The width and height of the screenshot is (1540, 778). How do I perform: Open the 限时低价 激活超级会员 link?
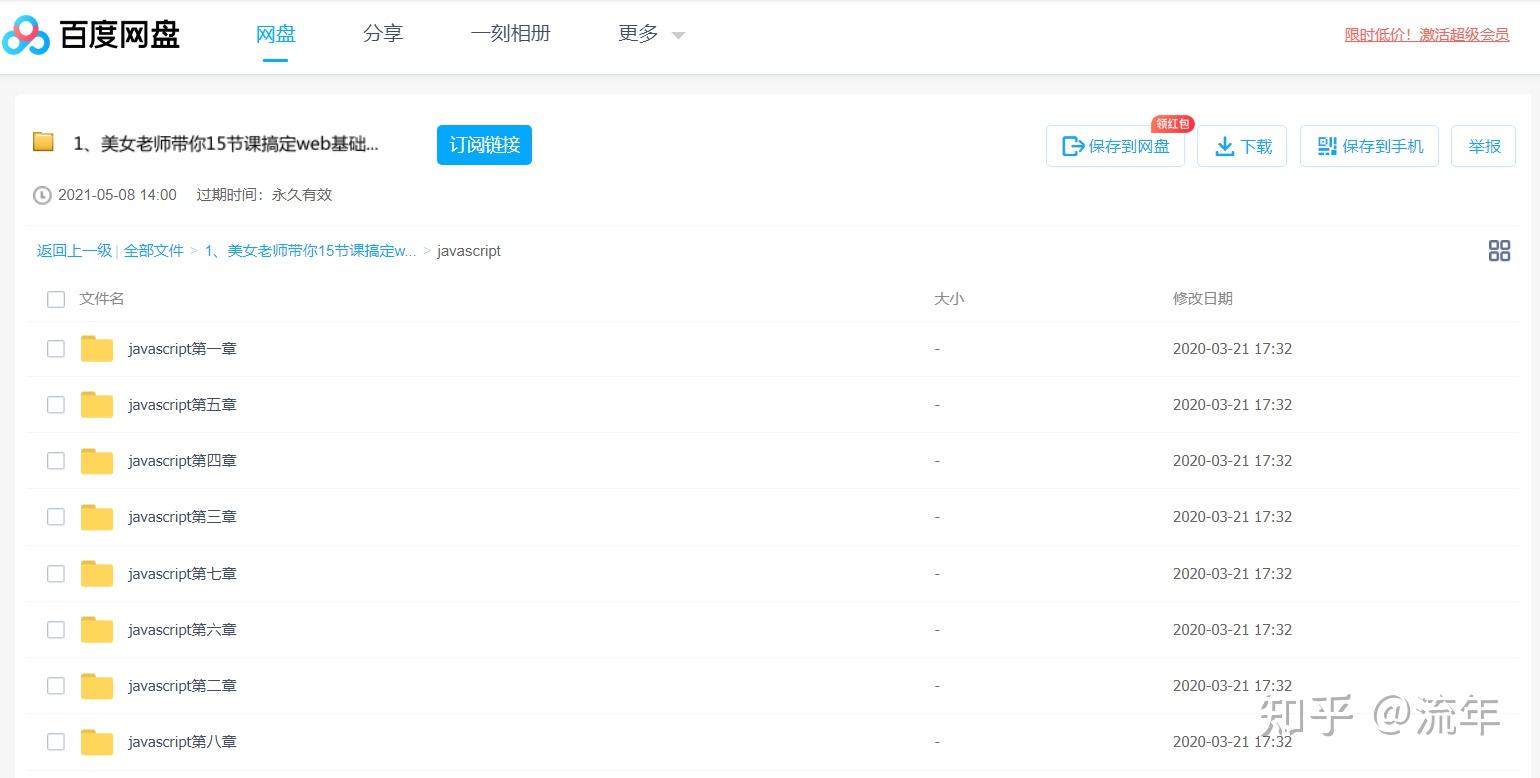(1427, 35)
